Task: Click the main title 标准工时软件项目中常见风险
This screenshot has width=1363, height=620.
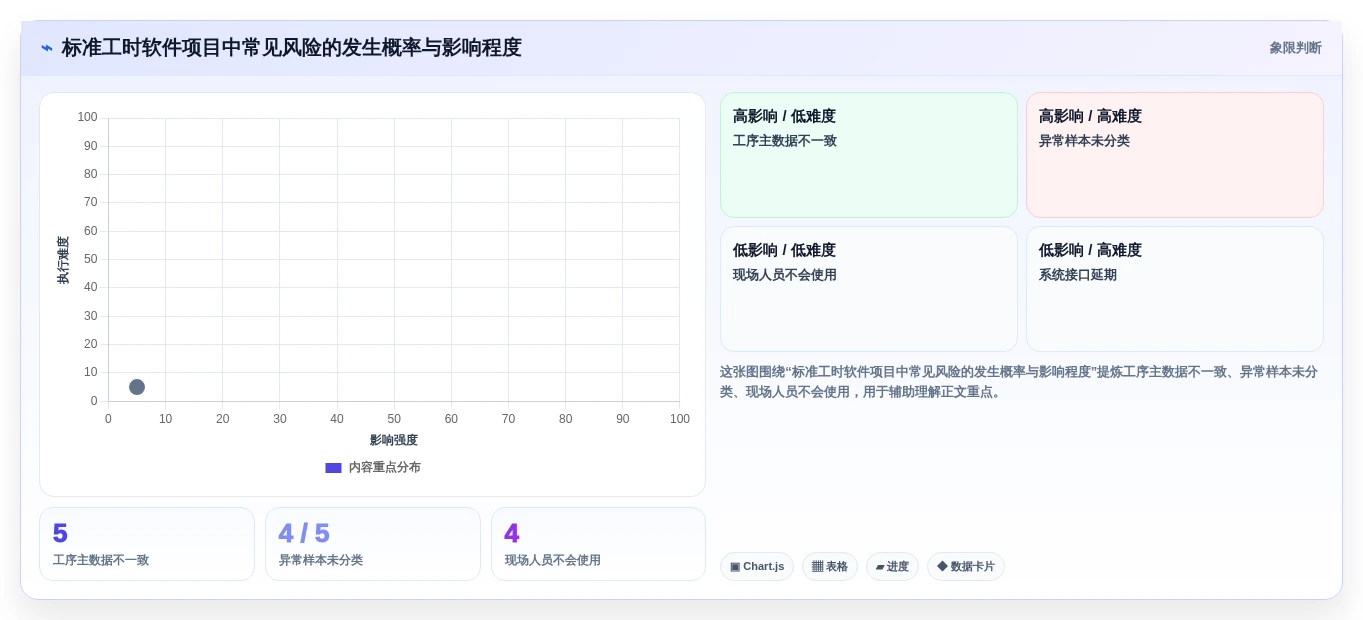Action: [x=292, y=48]
